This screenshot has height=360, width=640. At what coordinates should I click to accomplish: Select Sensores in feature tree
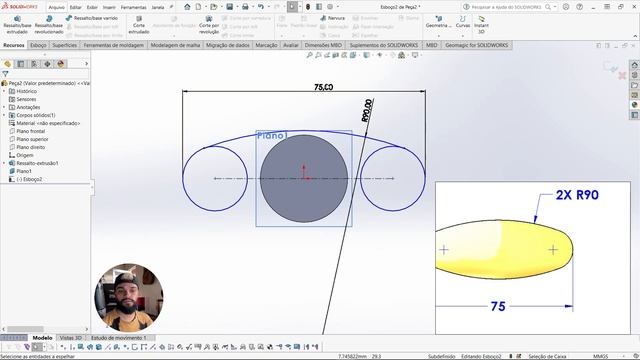[x=26, y=99]
